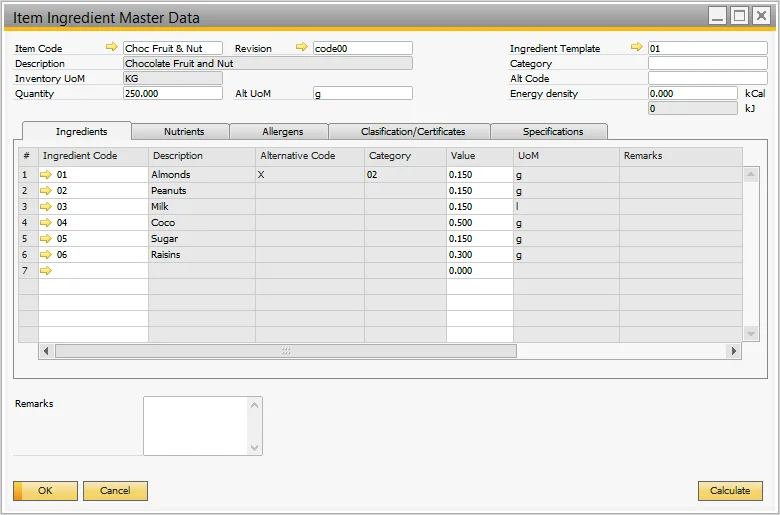Select the Value cell for Coco
Viewport: 780px width, 515px height.
coord(480,222)
